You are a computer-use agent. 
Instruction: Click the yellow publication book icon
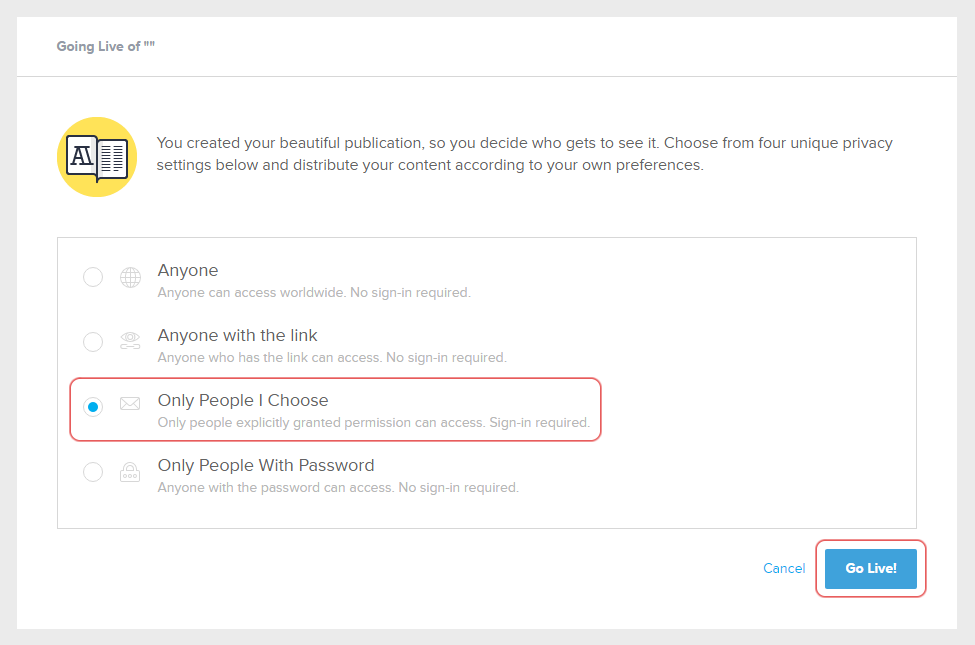97,157
